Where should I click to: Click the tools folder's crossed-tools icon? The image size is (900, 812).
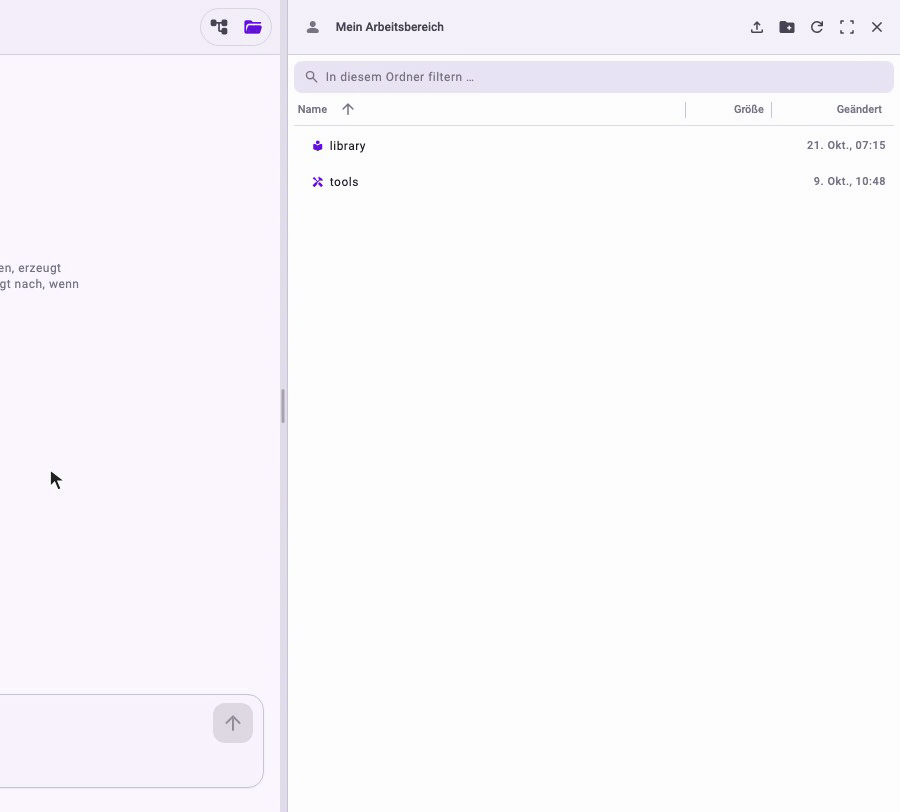[317, 182]
